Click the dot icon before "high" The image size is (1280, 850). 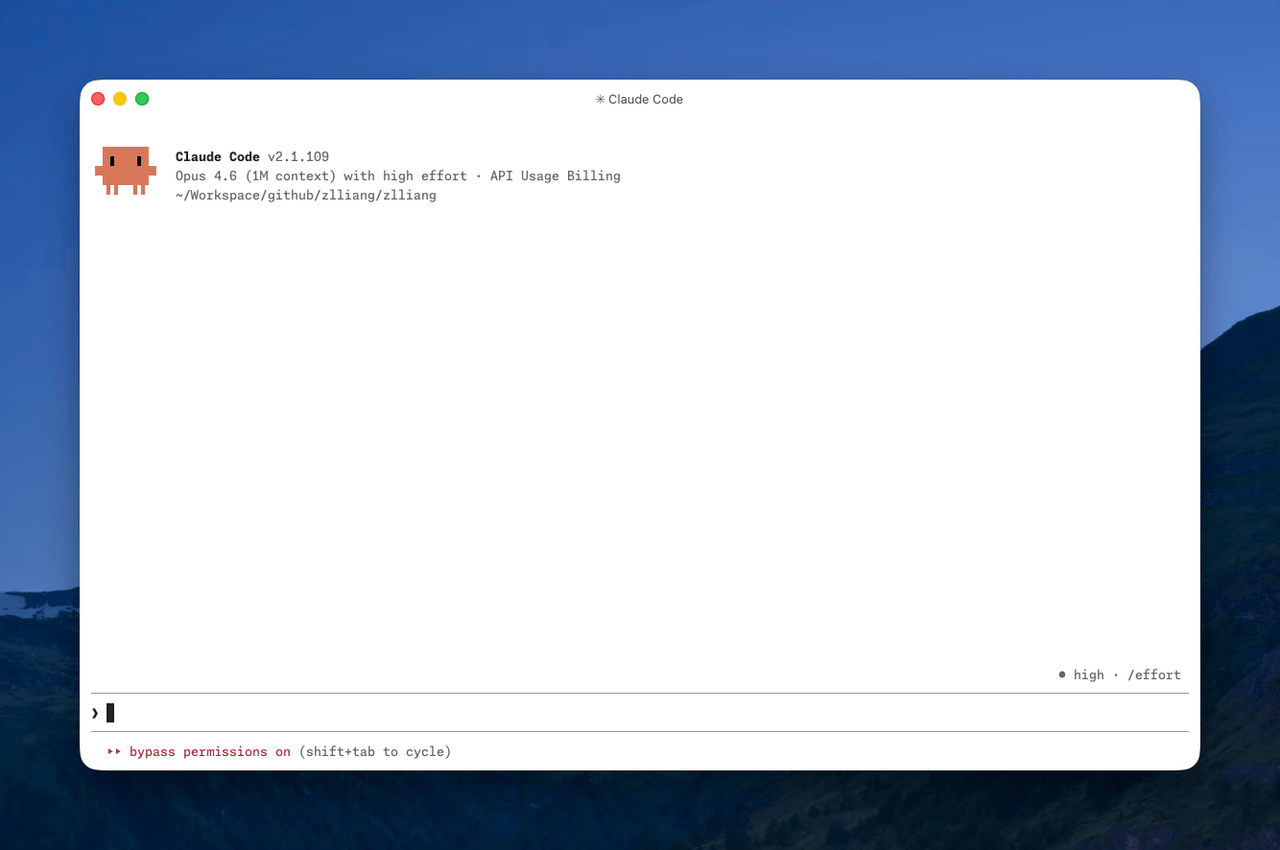1062,675
